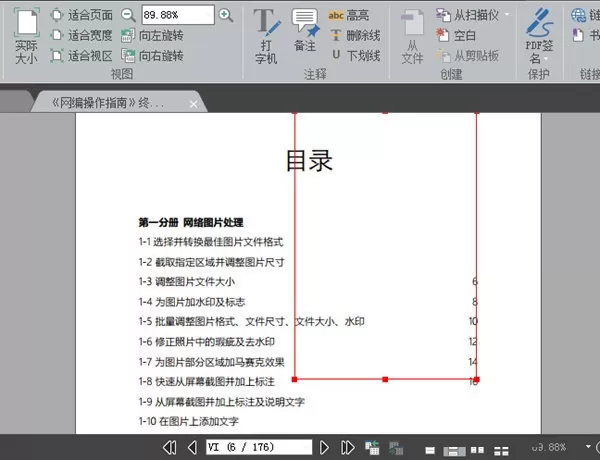Click entry 1-1 选择并转换最佳图片文件格式
Image resolution: width=600 pixels, height=460 pixels.
tap(211, 242)
